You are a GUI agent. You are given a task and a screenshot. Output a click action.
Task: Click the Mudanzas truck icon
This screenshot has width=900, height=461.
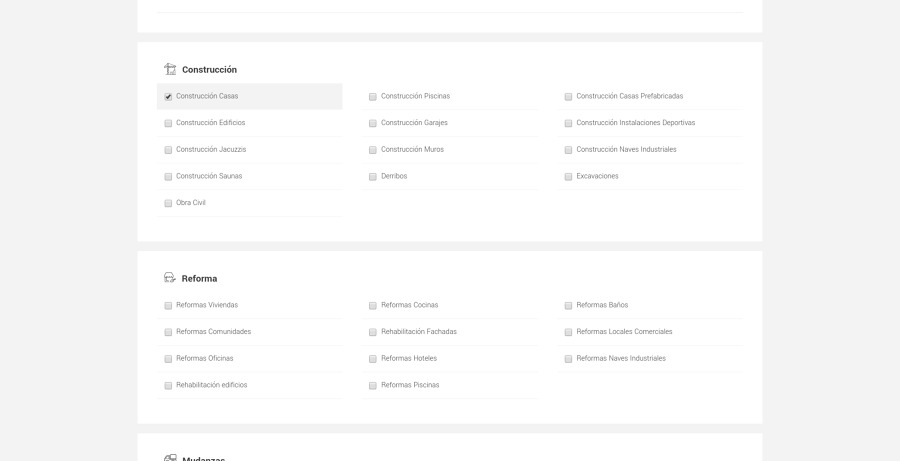coord(170,458)
